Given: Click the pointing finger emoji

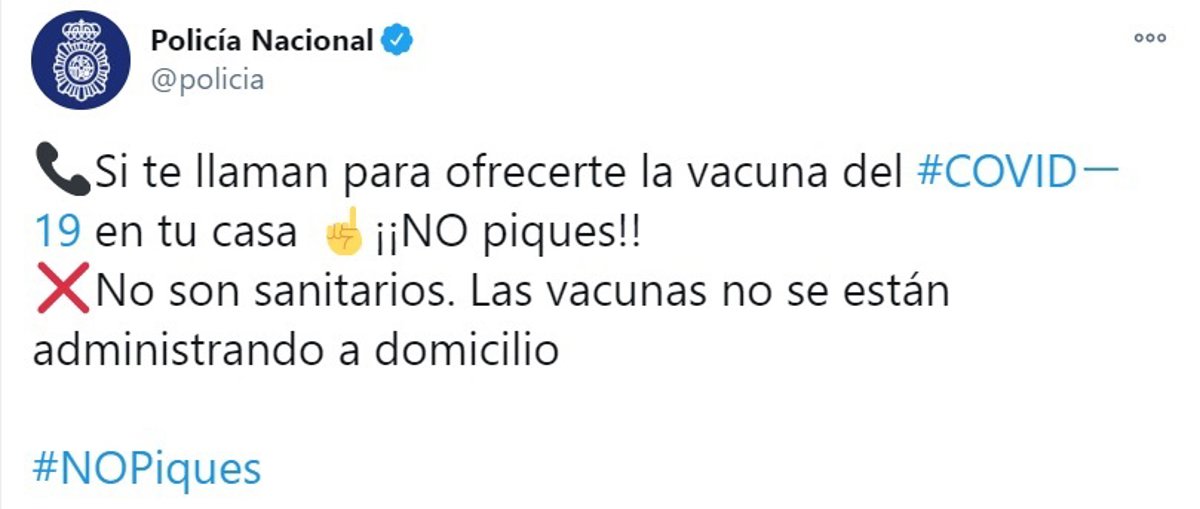Looking at the screenshot, I should [342, 236].
